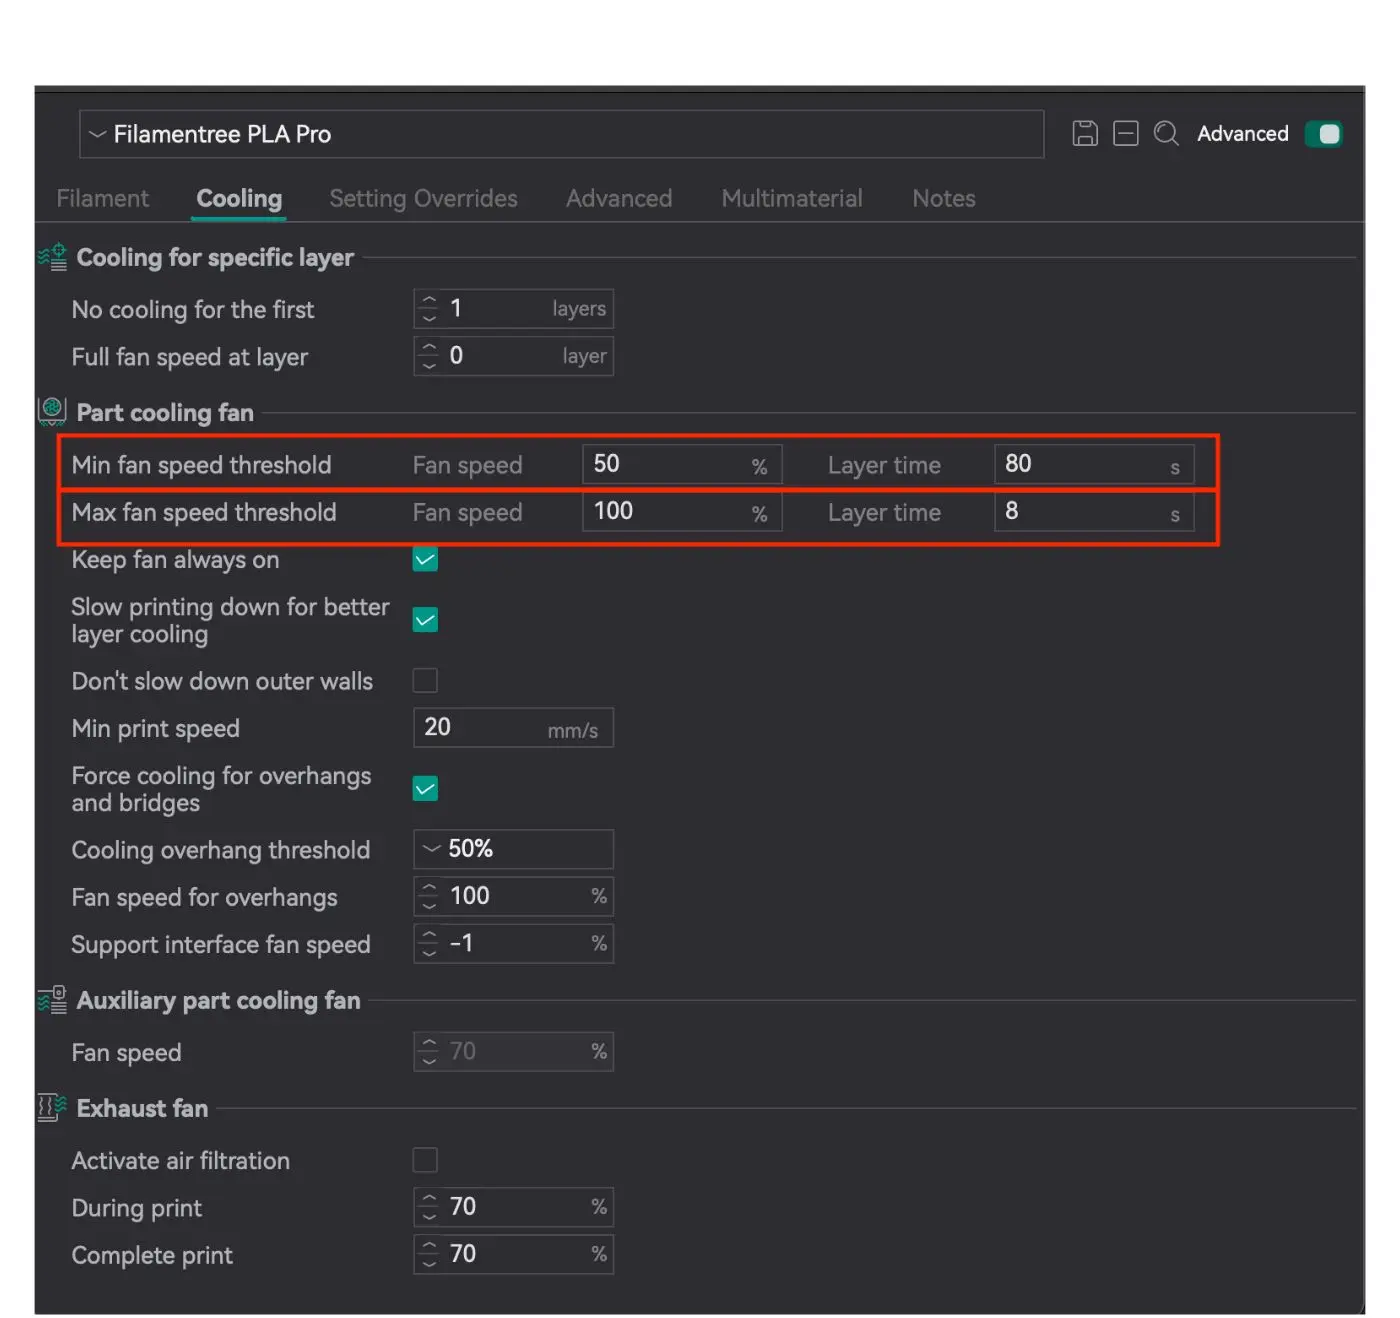Uncheck Keep fan always on
This screenshot has width=1400, height=1318.
(x=425, y=560)
